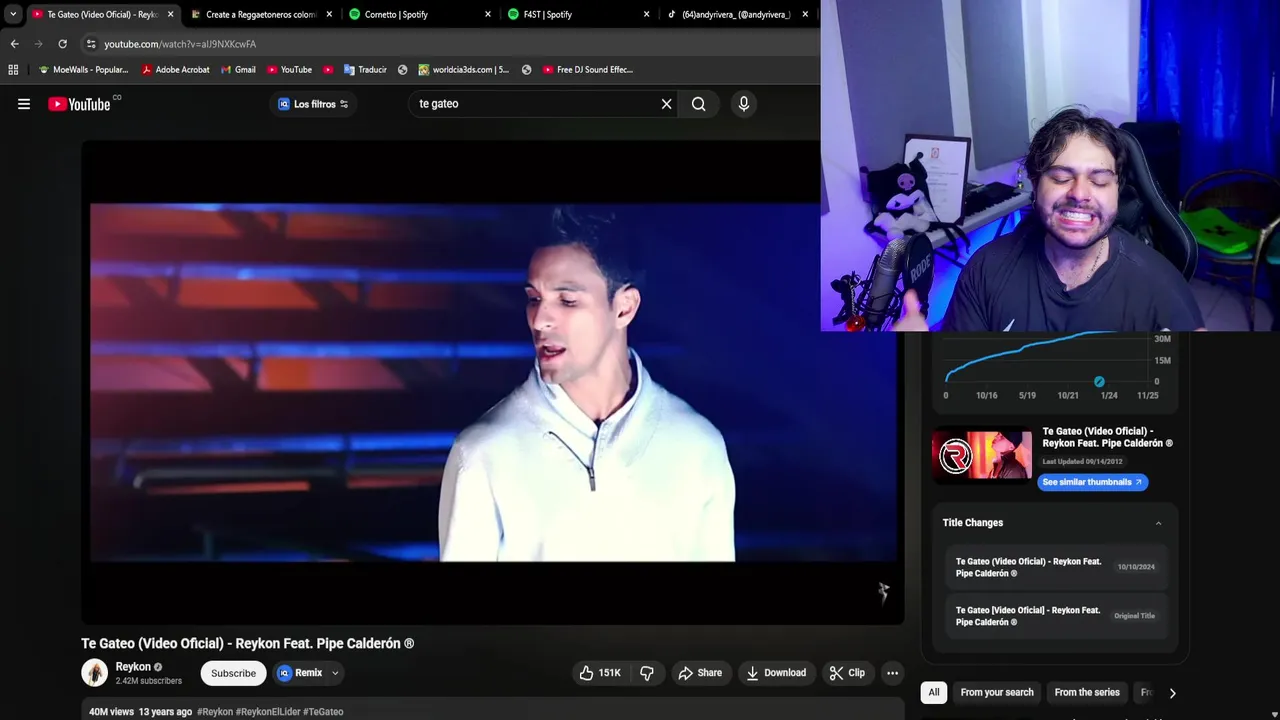Screen dimensions: 1280x720
Task: Close the F4ST Spotify tab
Action: pos(646,14)
